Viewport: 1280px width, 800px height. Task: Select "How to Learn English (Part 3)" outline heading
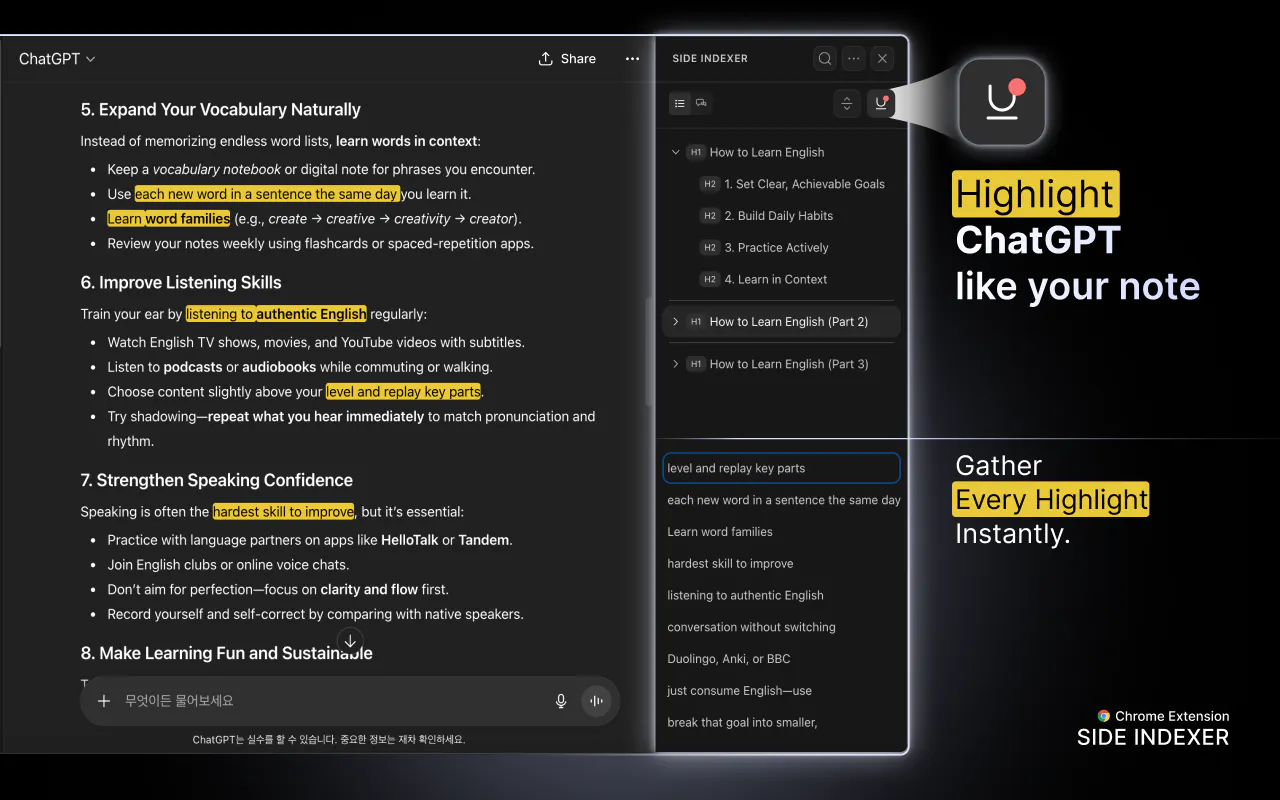pos(789,364)
